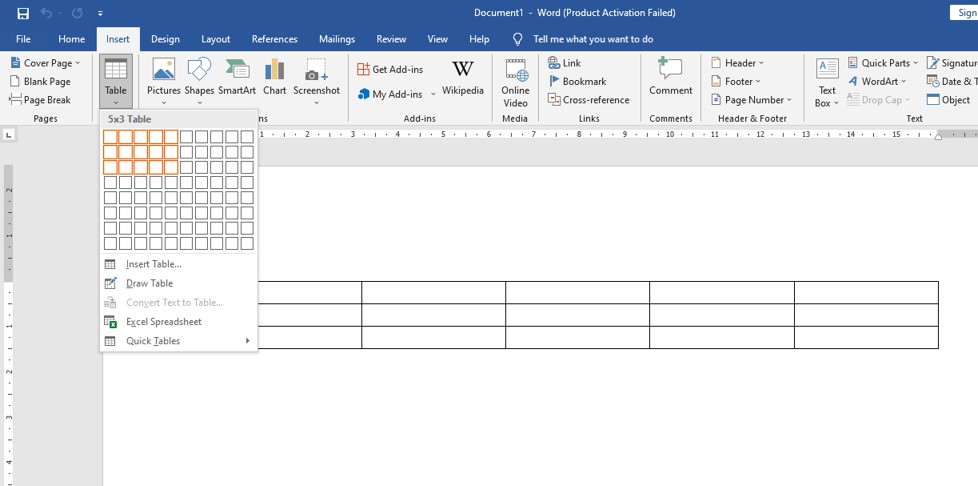This screenshot has height=486, width=978.
Task: Open the Mailings tab
Action: 337,39
